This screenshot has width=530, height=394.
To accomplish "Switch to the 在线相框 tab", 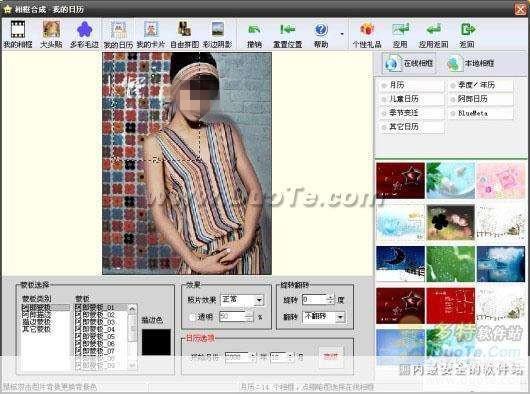I will point(409,63).
